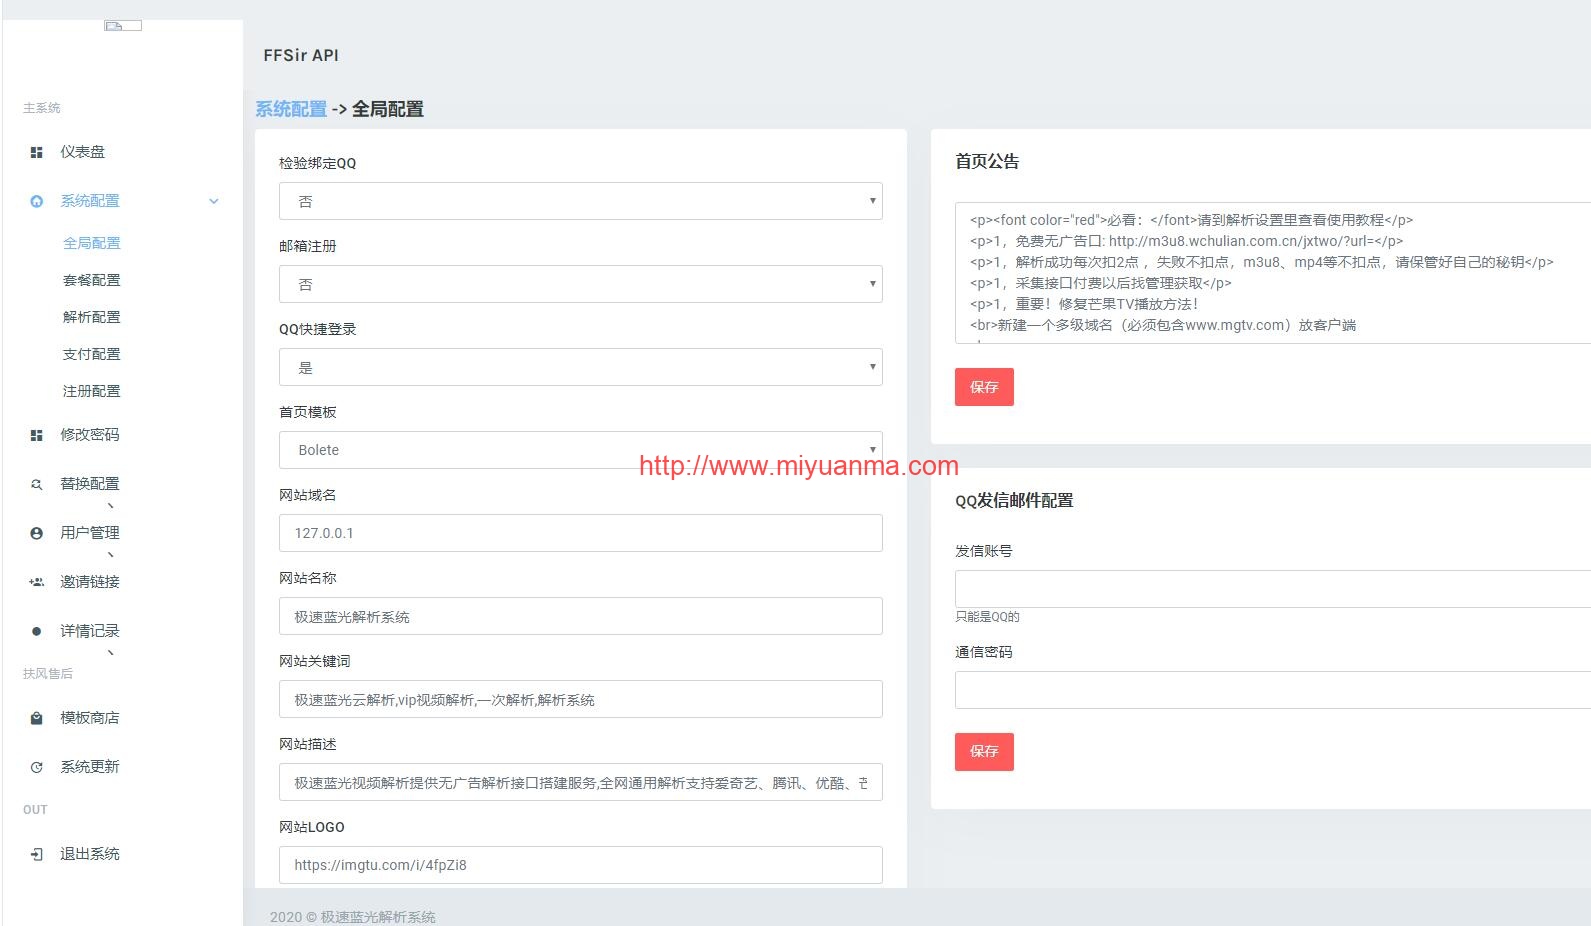This screenshot has width=1591, height=926.
Task: Click the dashboard icon beside 仪表盘
Action: (x=37, y=152)
